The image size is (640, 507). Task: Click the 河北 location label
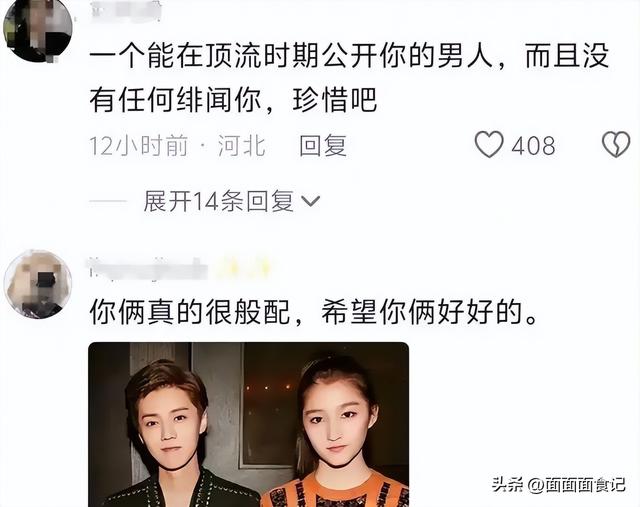click(242, 146)
